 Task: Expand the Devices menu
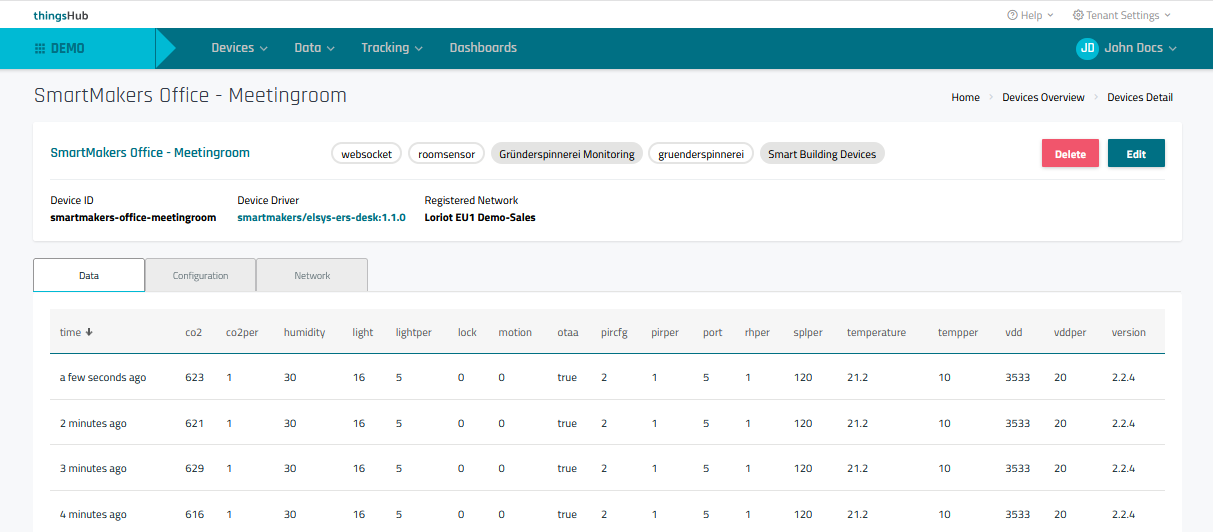click(x=239, y=48)
